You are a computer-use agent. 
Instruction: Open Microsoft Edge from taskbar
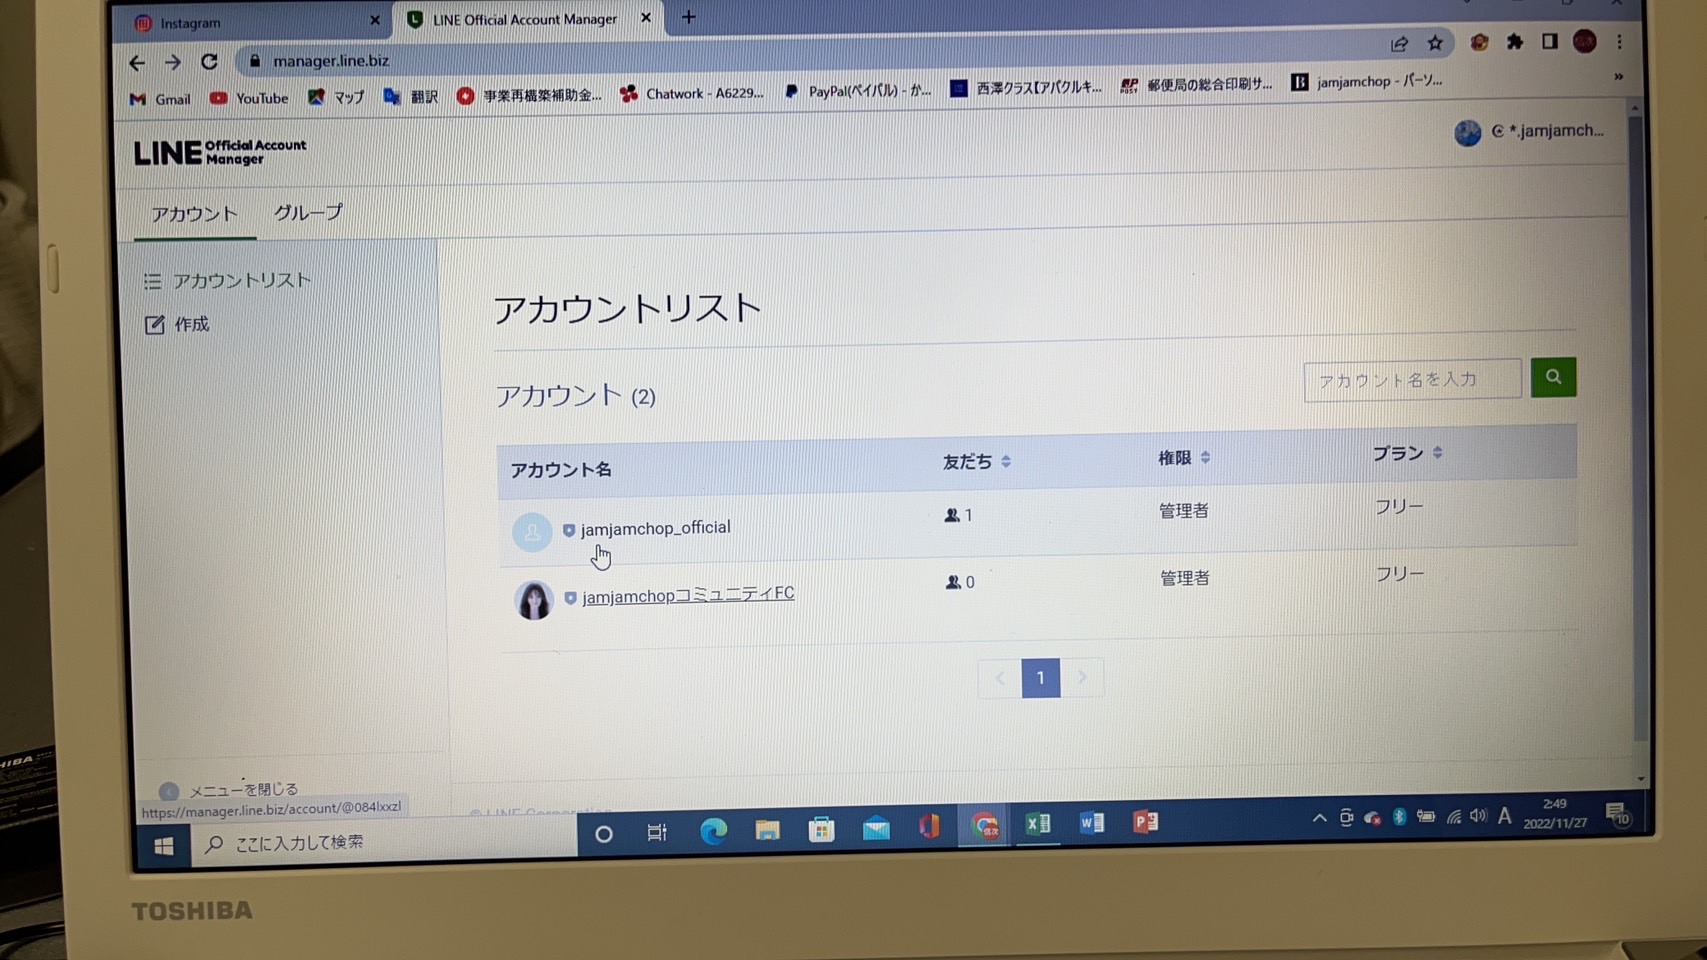coord(713,831)
